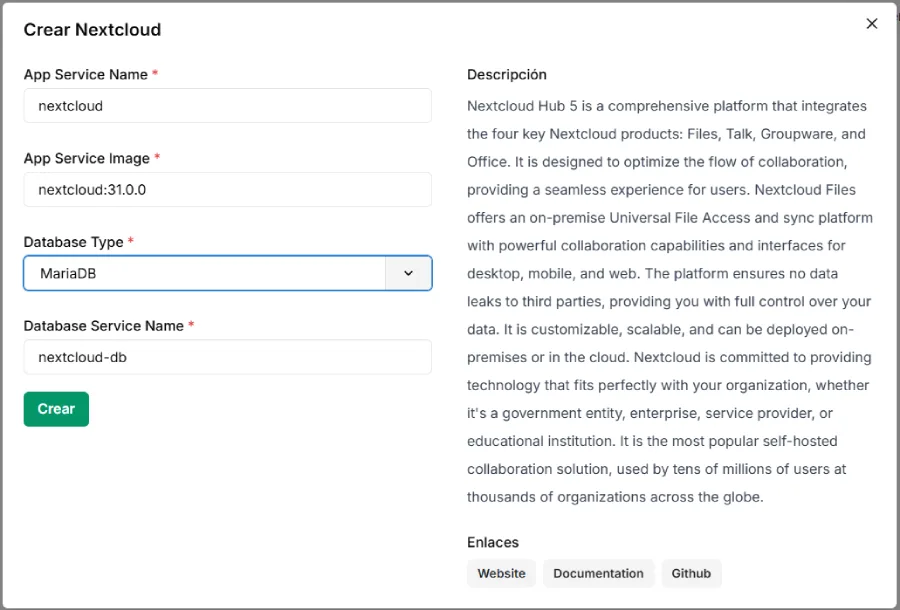Viewport: 900px width, 610px height.
Task: Close the Crear Nextcloud dialog
Action: pos(872,24)
